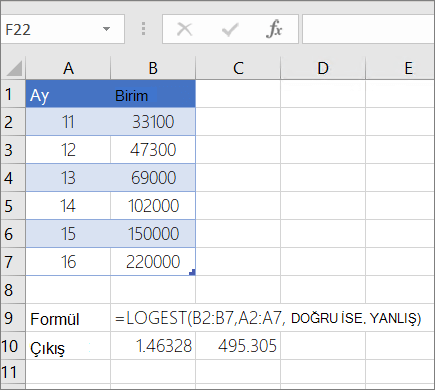Click the result cell showing 495.305
Image resolution: width=435 pixels, height=390 pixels.
[x=238, y=346]
